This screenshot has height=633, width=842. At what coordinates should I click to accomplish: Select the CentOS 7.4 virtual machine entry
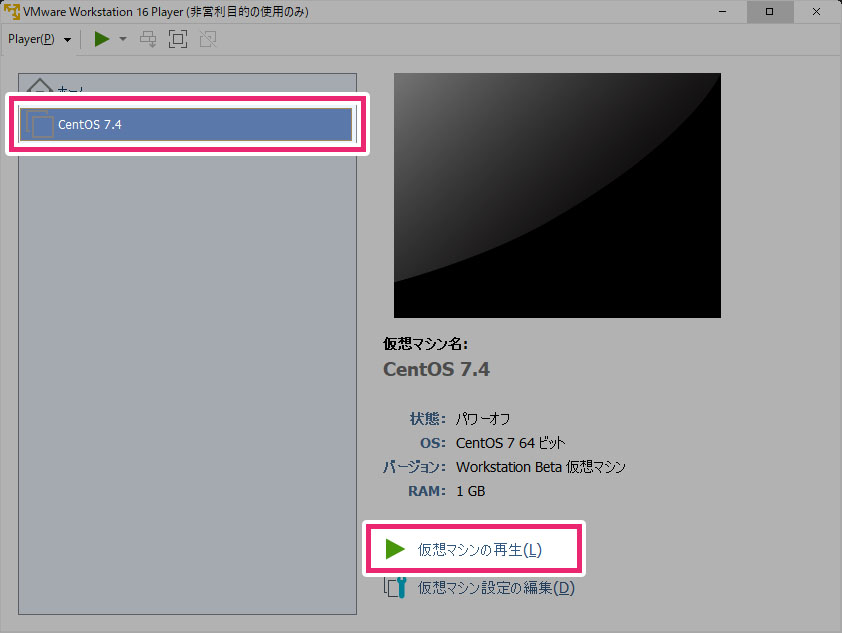[x=186, y=125]
